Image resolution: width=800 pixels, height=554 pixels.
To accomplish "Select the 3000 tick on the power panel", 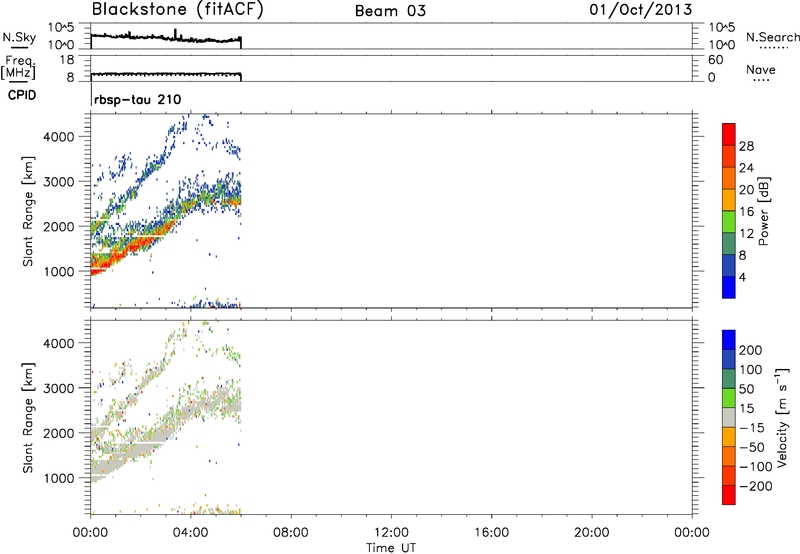I will click(59, 182).
